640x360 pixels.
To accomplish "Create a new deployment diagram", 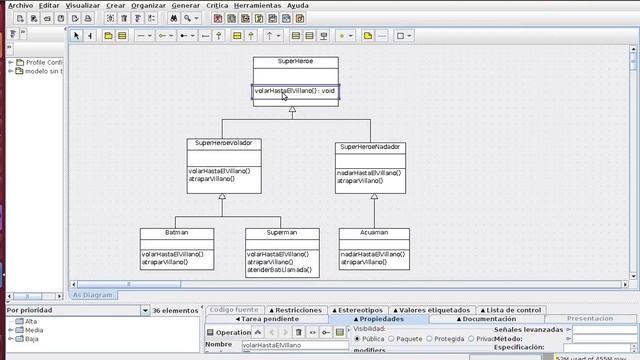I will tap(300, 18).
